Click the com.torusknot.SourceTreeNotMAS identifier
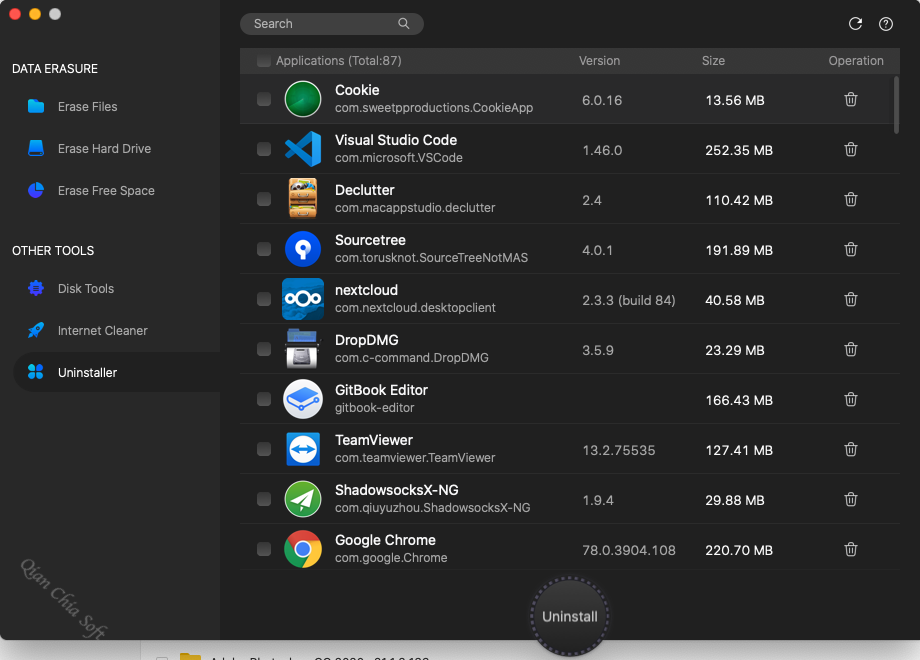 (431, 258)
